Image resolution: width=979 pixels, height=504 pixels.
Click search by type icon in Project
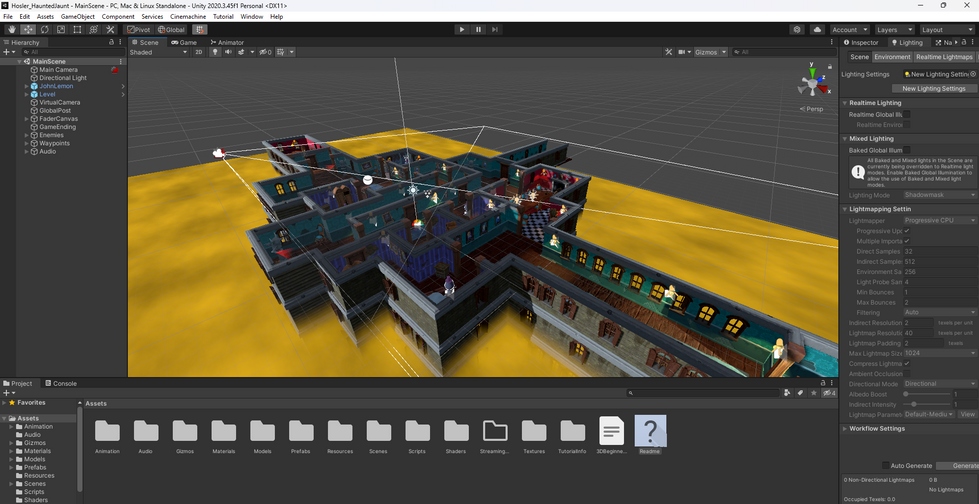pos(787,393)
